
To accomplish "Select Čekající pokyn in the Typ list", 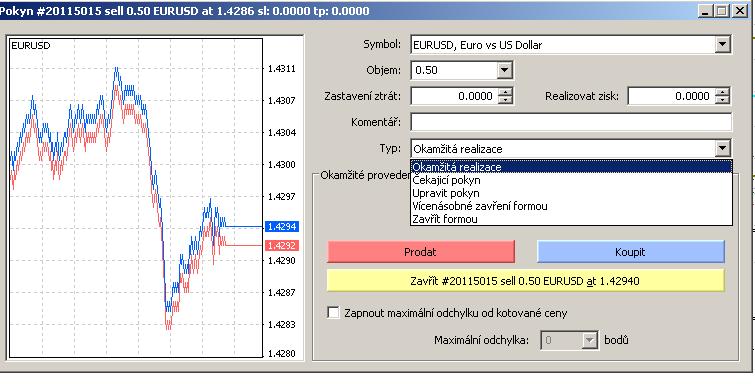I will pos(571,180).
